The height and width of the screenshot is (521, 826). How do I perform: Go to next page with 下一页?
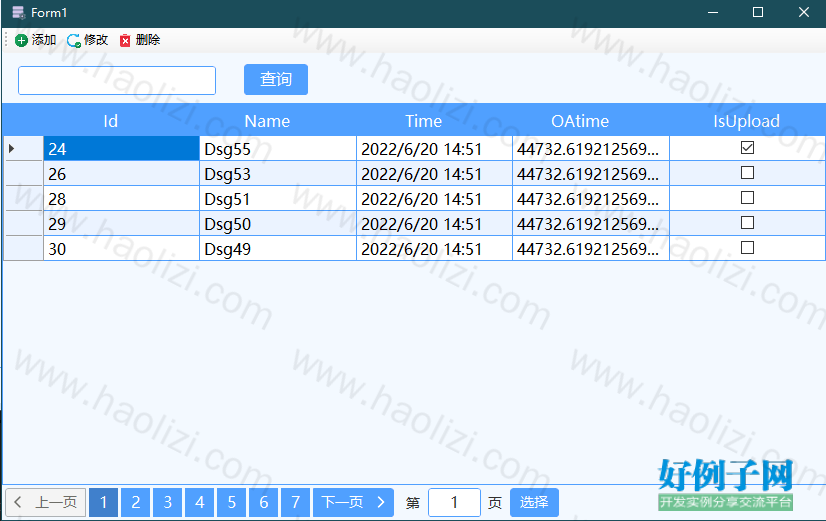pyautogui.click(x=353, y=503)
